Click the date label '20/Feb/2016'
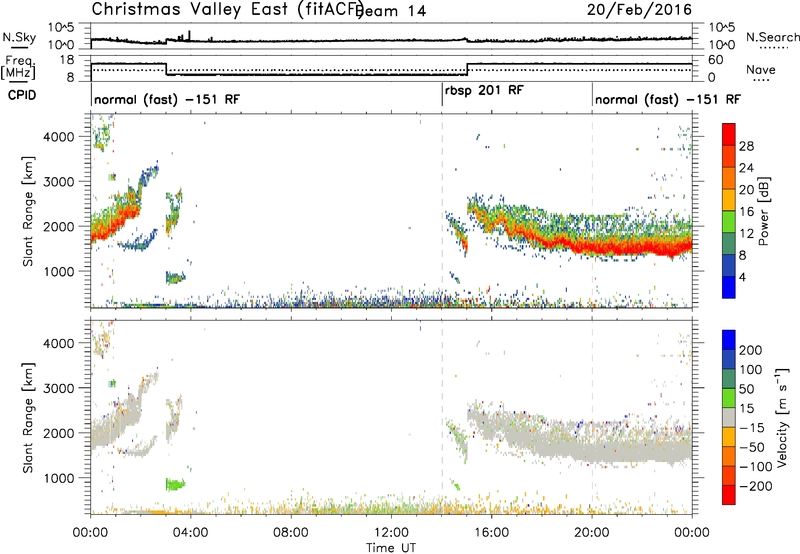 pos(639,10)
